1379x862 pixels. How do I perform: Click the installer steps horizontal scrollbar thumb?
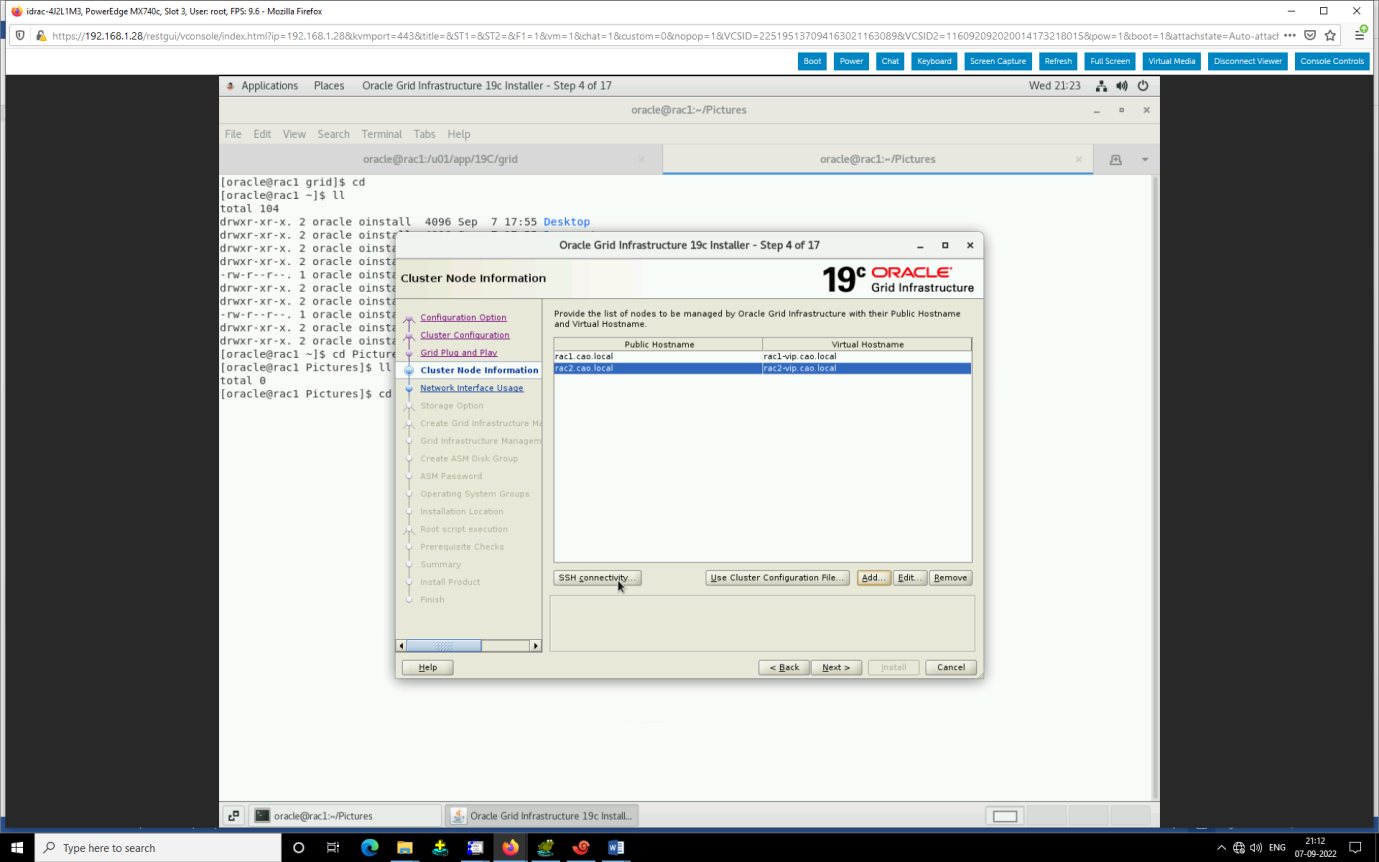click(444, 646)
